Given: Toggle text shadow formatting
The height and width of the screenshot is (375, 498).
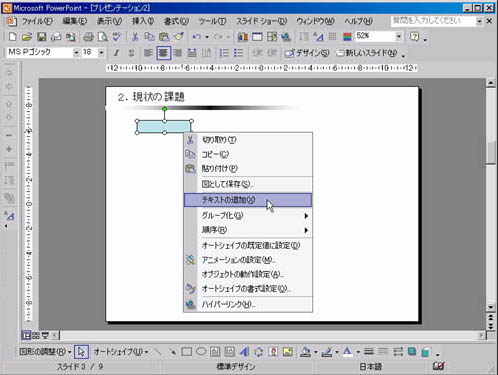Looking at the screenshot, I should point(131,53).
